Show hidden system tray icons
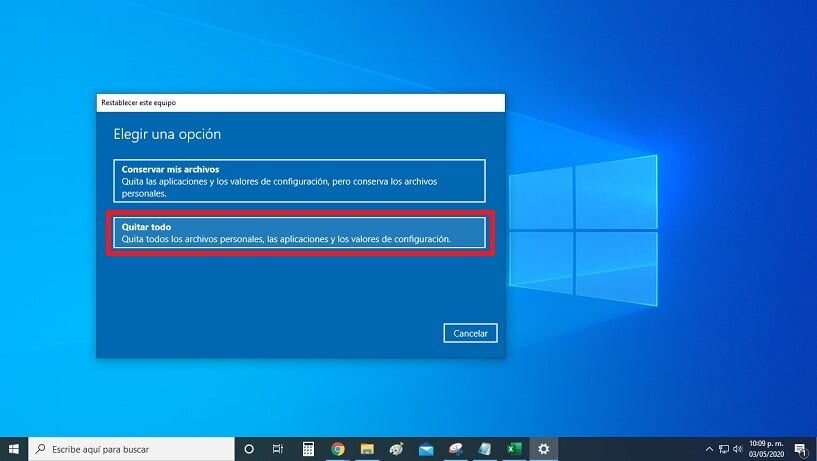817x461 pixels. click(709, 449)
